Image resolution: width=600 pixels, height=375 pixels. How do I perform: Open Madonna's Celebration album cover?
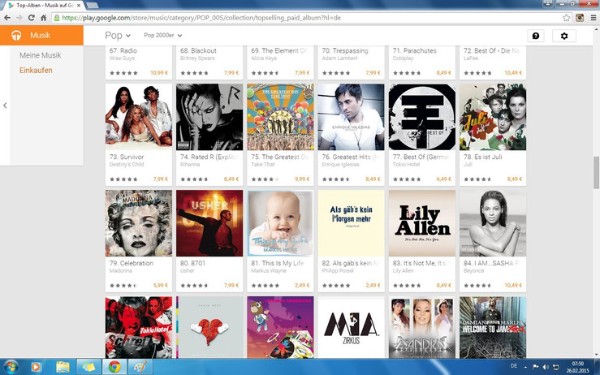pyautogui.click(x=139, y=223)
